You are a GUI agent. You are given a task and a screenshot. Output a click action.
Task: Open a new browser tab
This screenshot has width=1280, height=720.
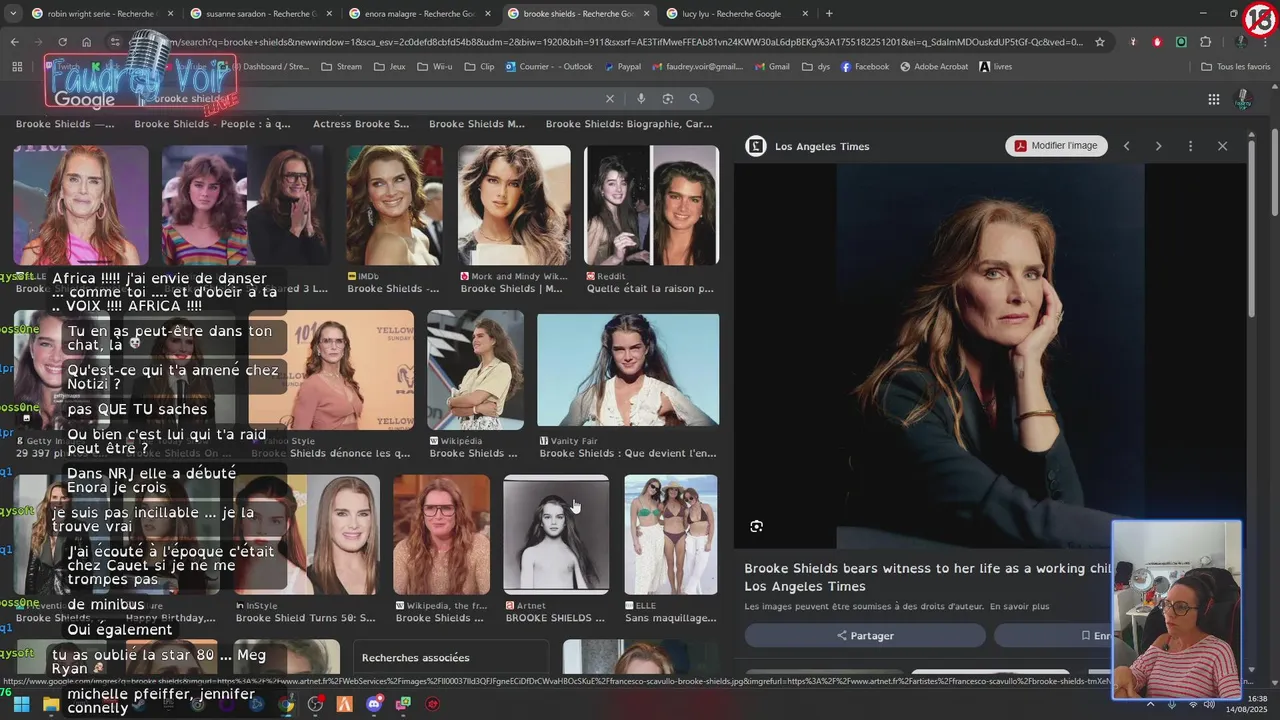(x=829, y=14)
